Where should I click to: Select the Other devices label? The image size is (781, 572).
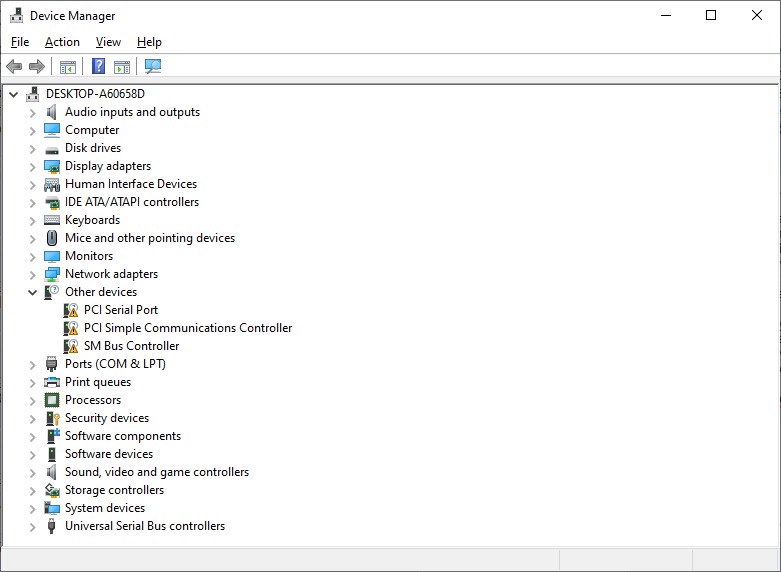[x=101, y=292]
